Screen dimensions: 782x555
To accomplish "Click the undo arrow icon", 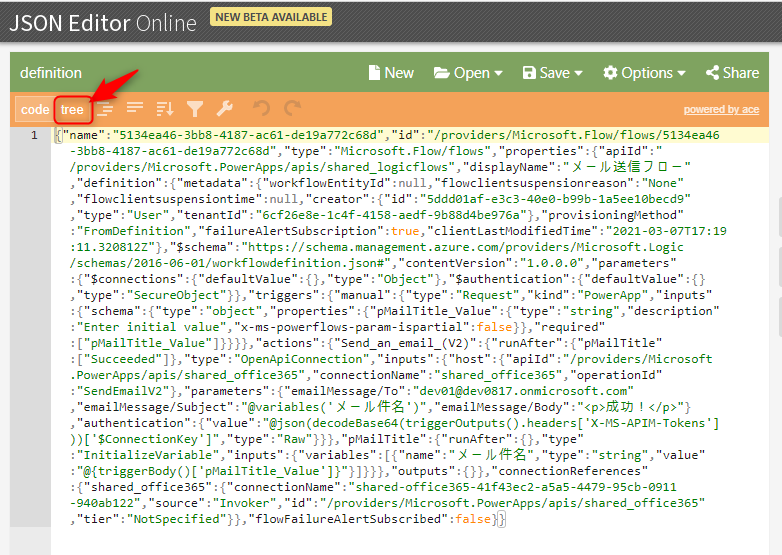I will [x=261, y=108].
